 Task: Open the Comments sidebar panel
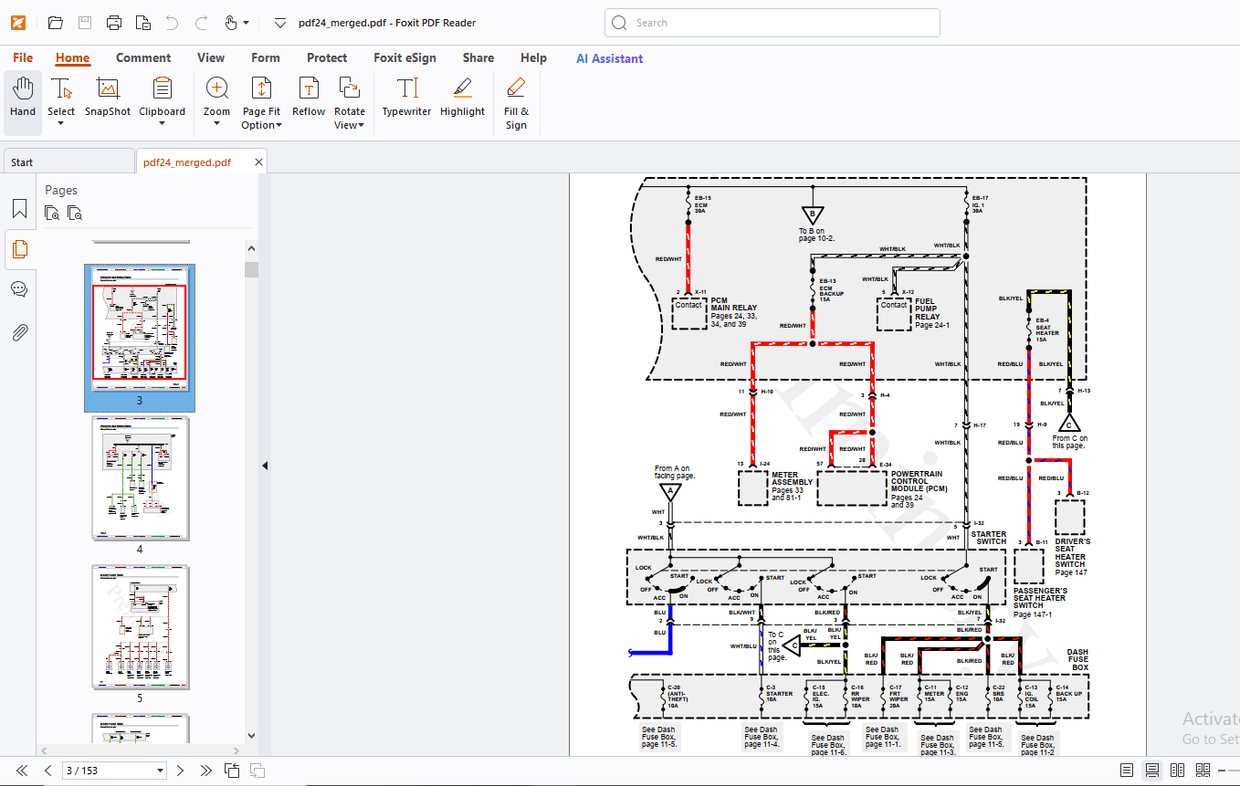click(19, 290)
